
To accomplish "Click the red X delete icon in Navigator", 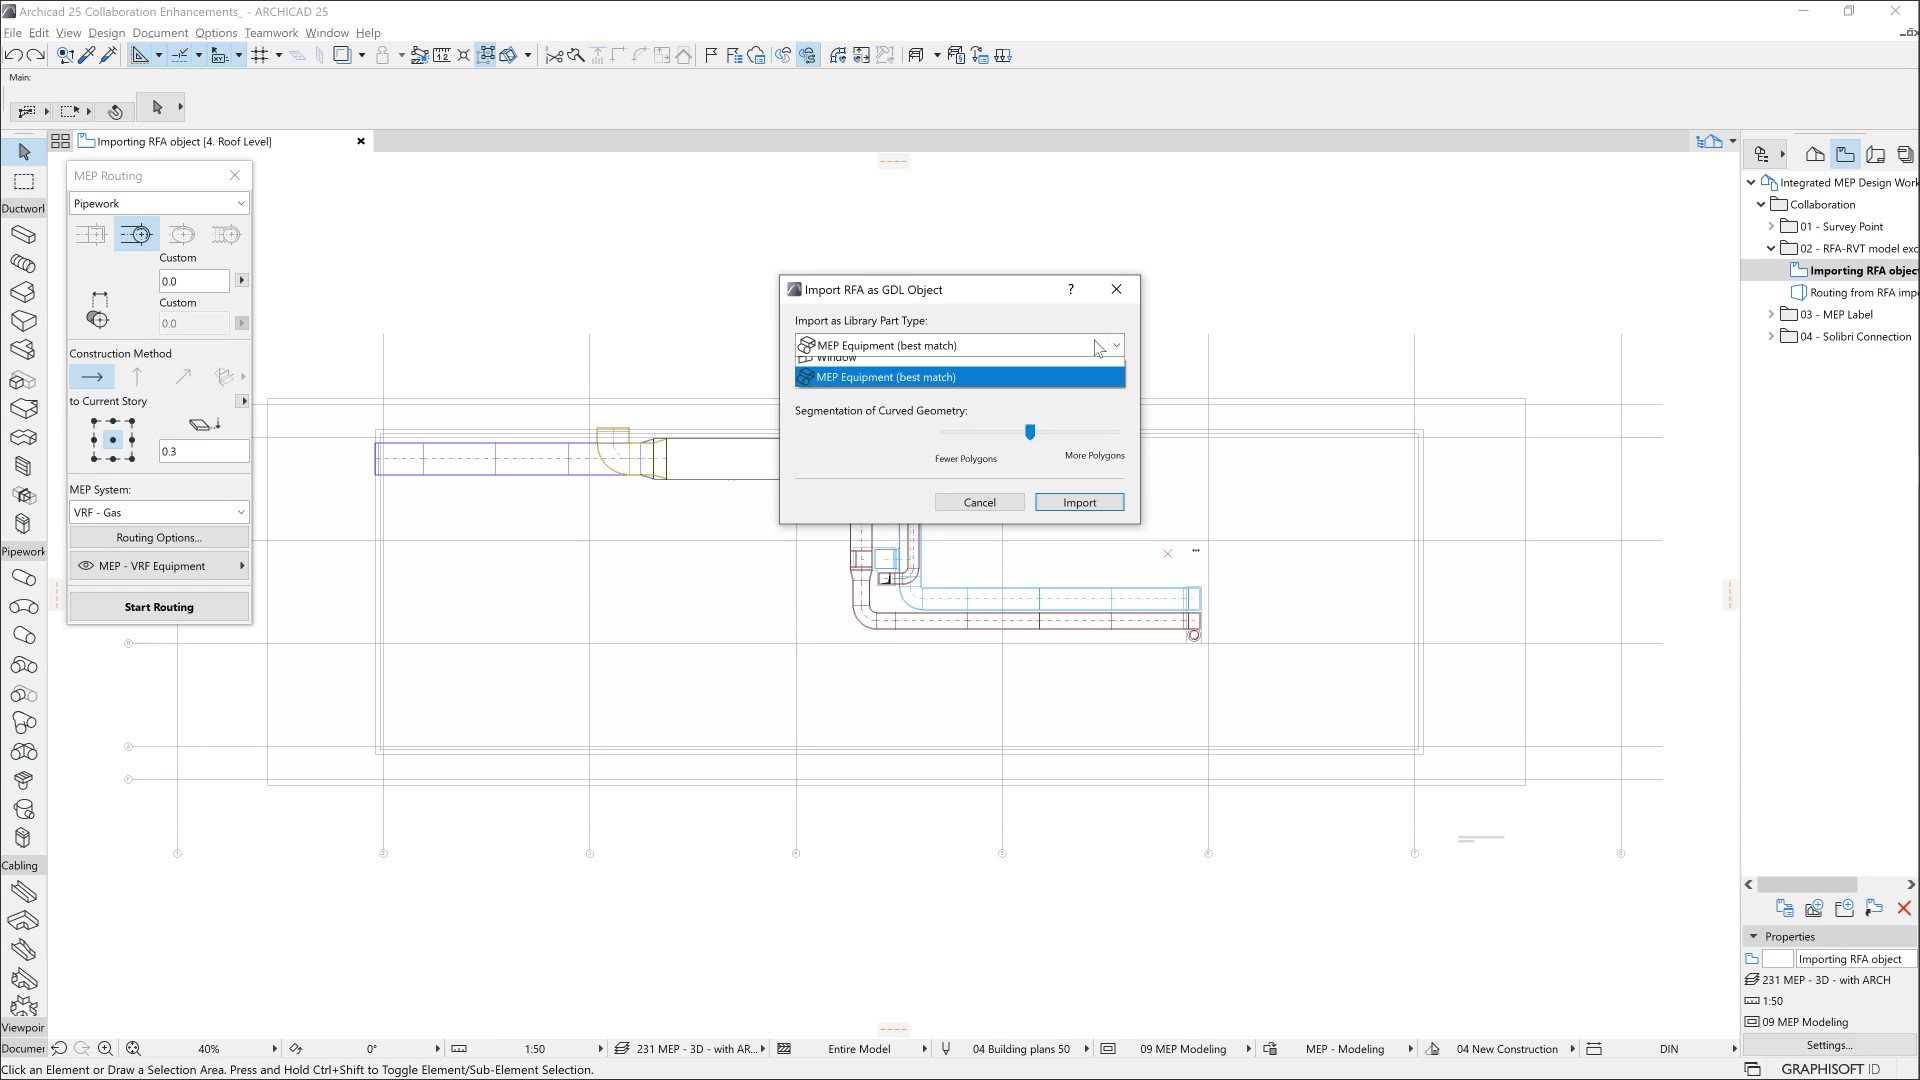I will [x=1904, y=908].
